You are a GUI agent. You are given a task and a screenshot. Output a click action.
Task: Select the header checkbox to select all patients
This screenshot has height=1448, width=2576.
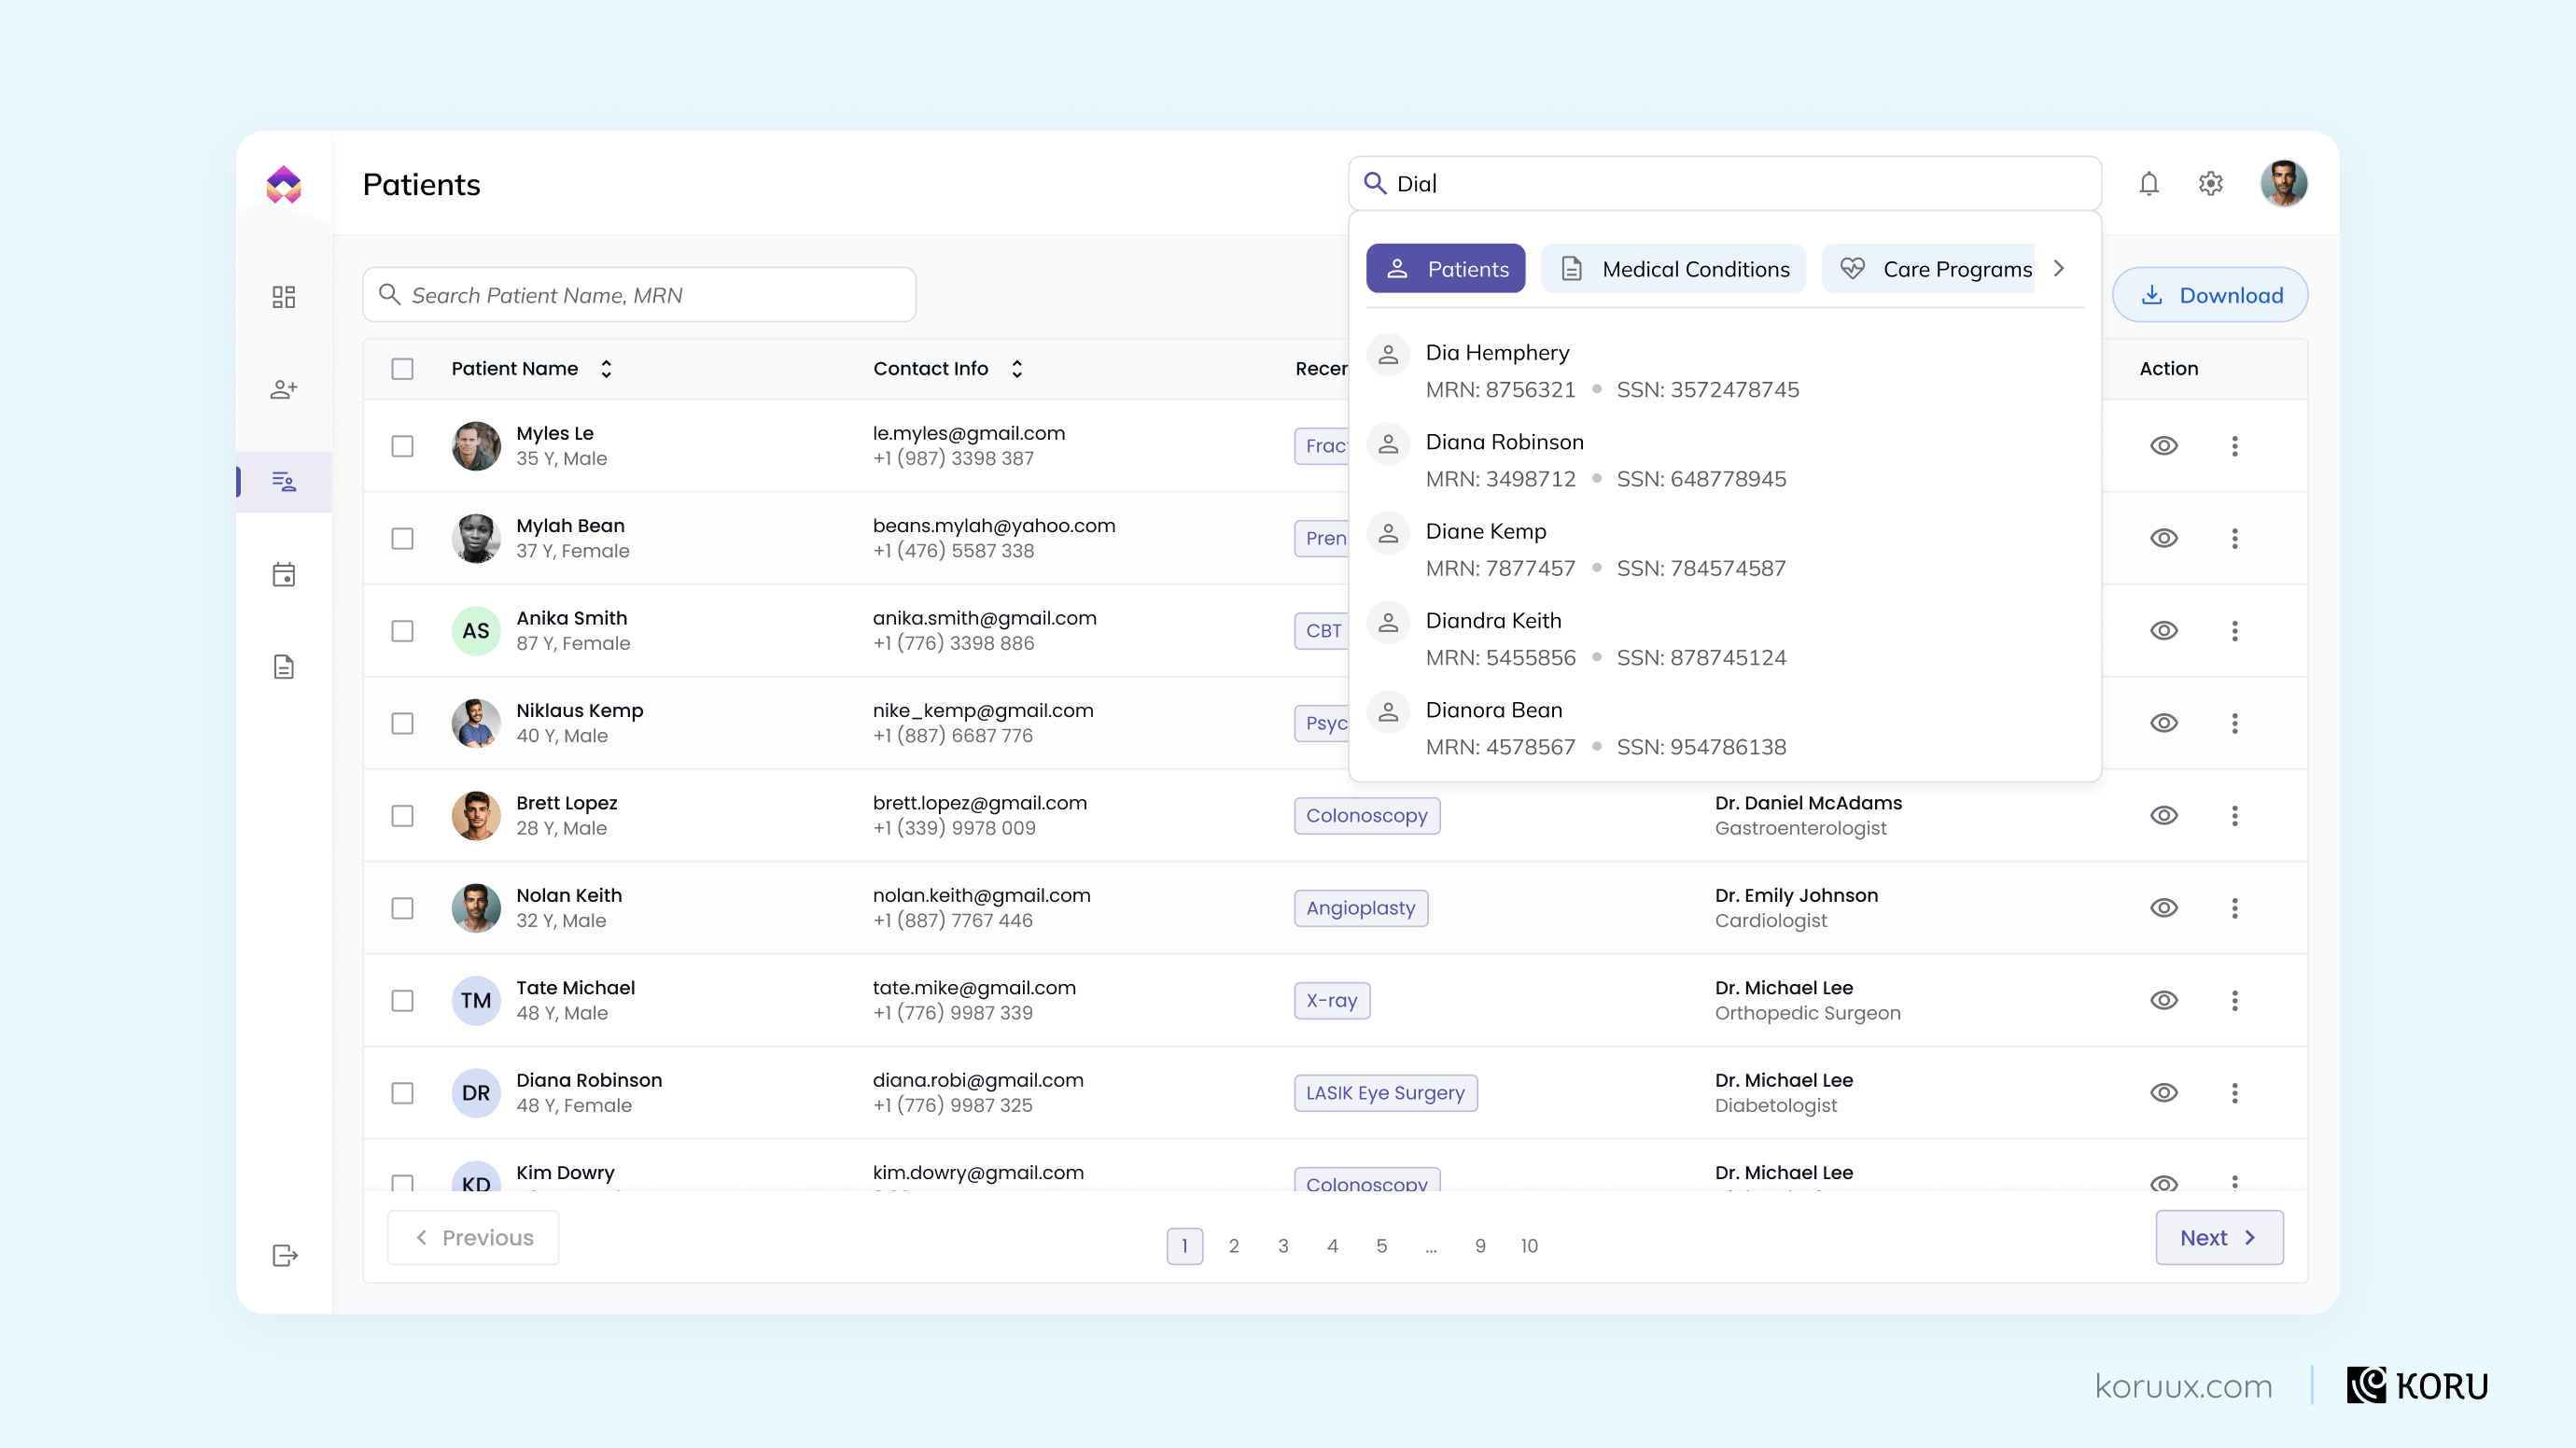click(x=403, y=369)
